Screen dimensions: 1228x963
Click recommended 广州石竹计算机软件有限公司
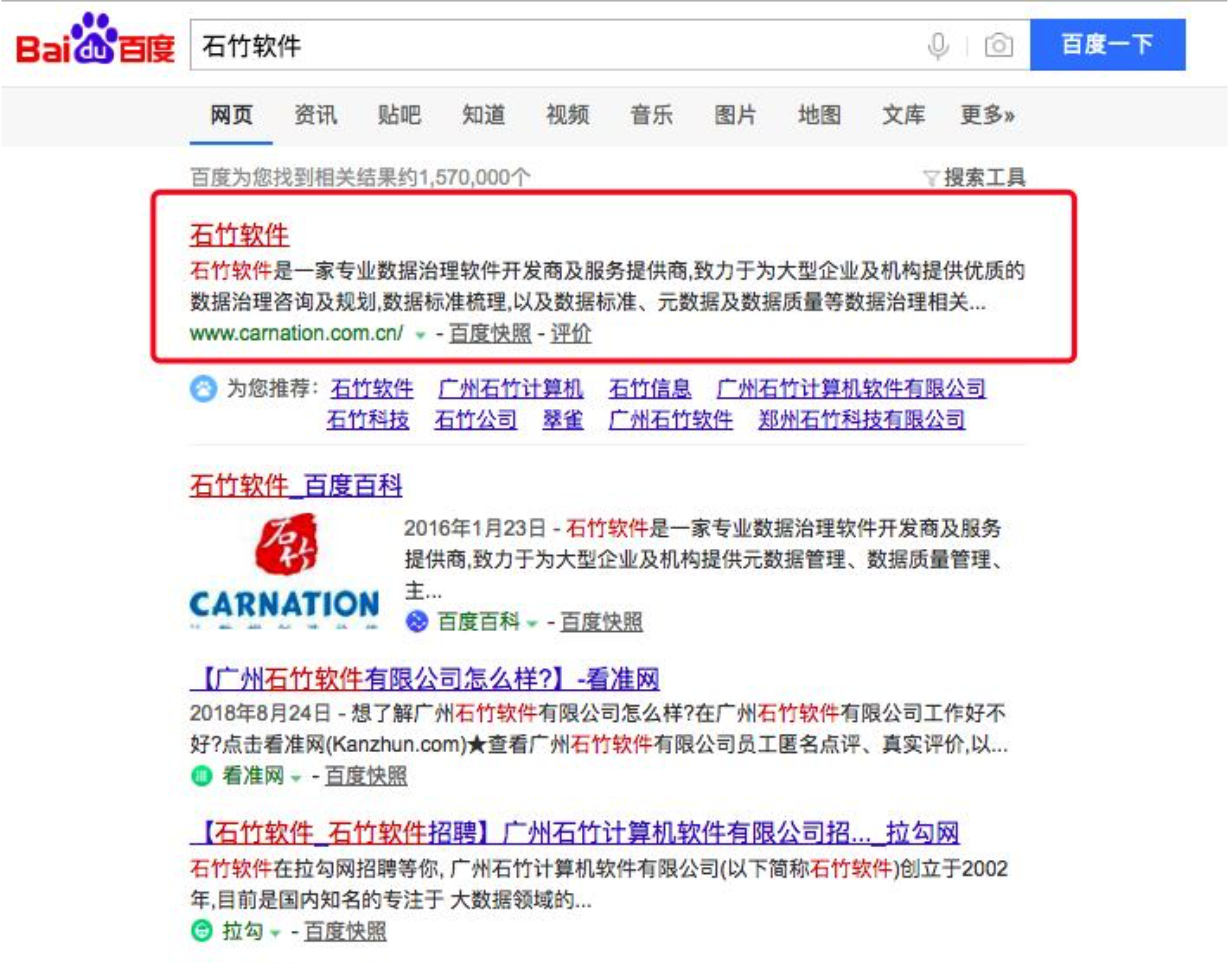pos(851,388)
